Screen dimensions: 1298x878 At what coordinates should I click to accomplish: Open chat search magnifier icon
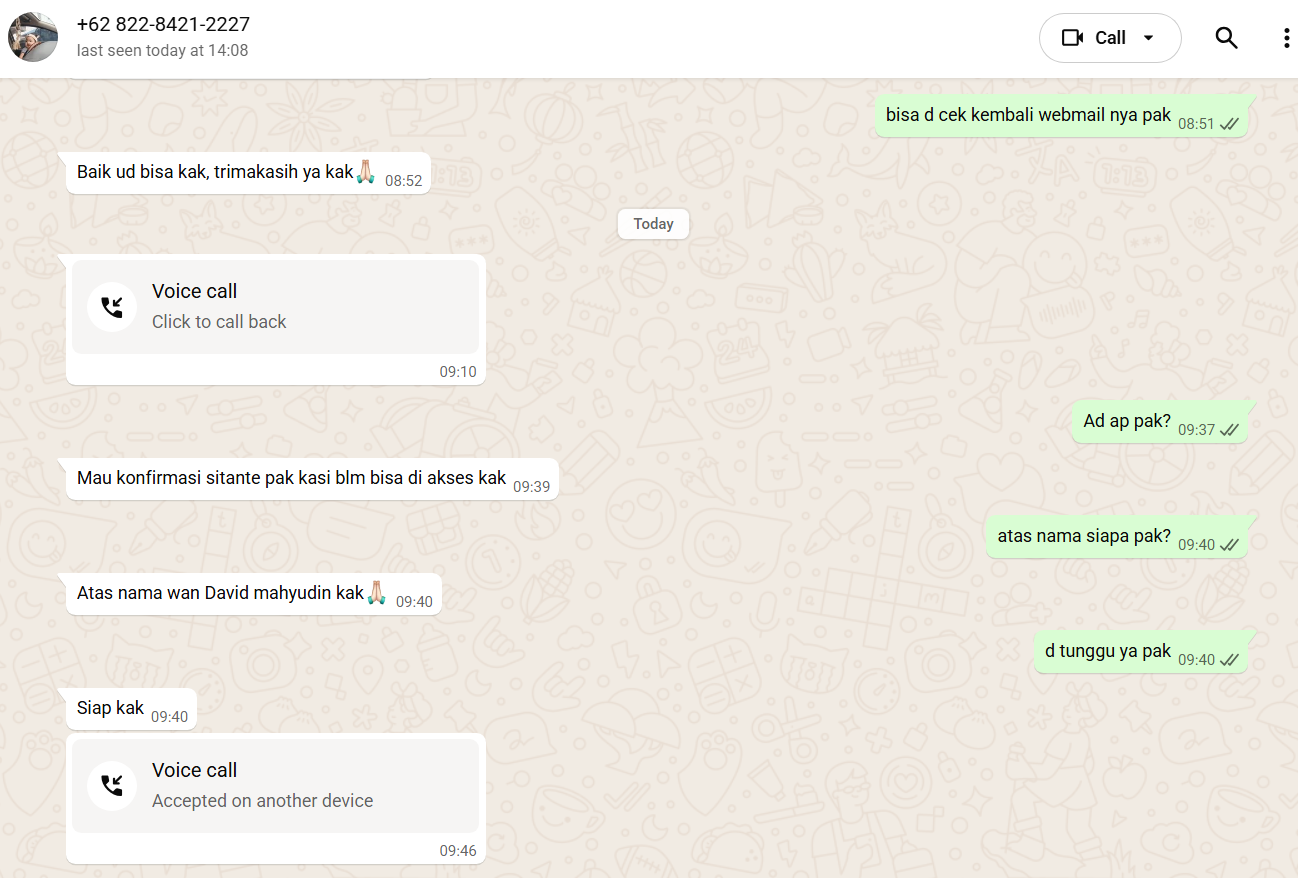pos(1226,38)
